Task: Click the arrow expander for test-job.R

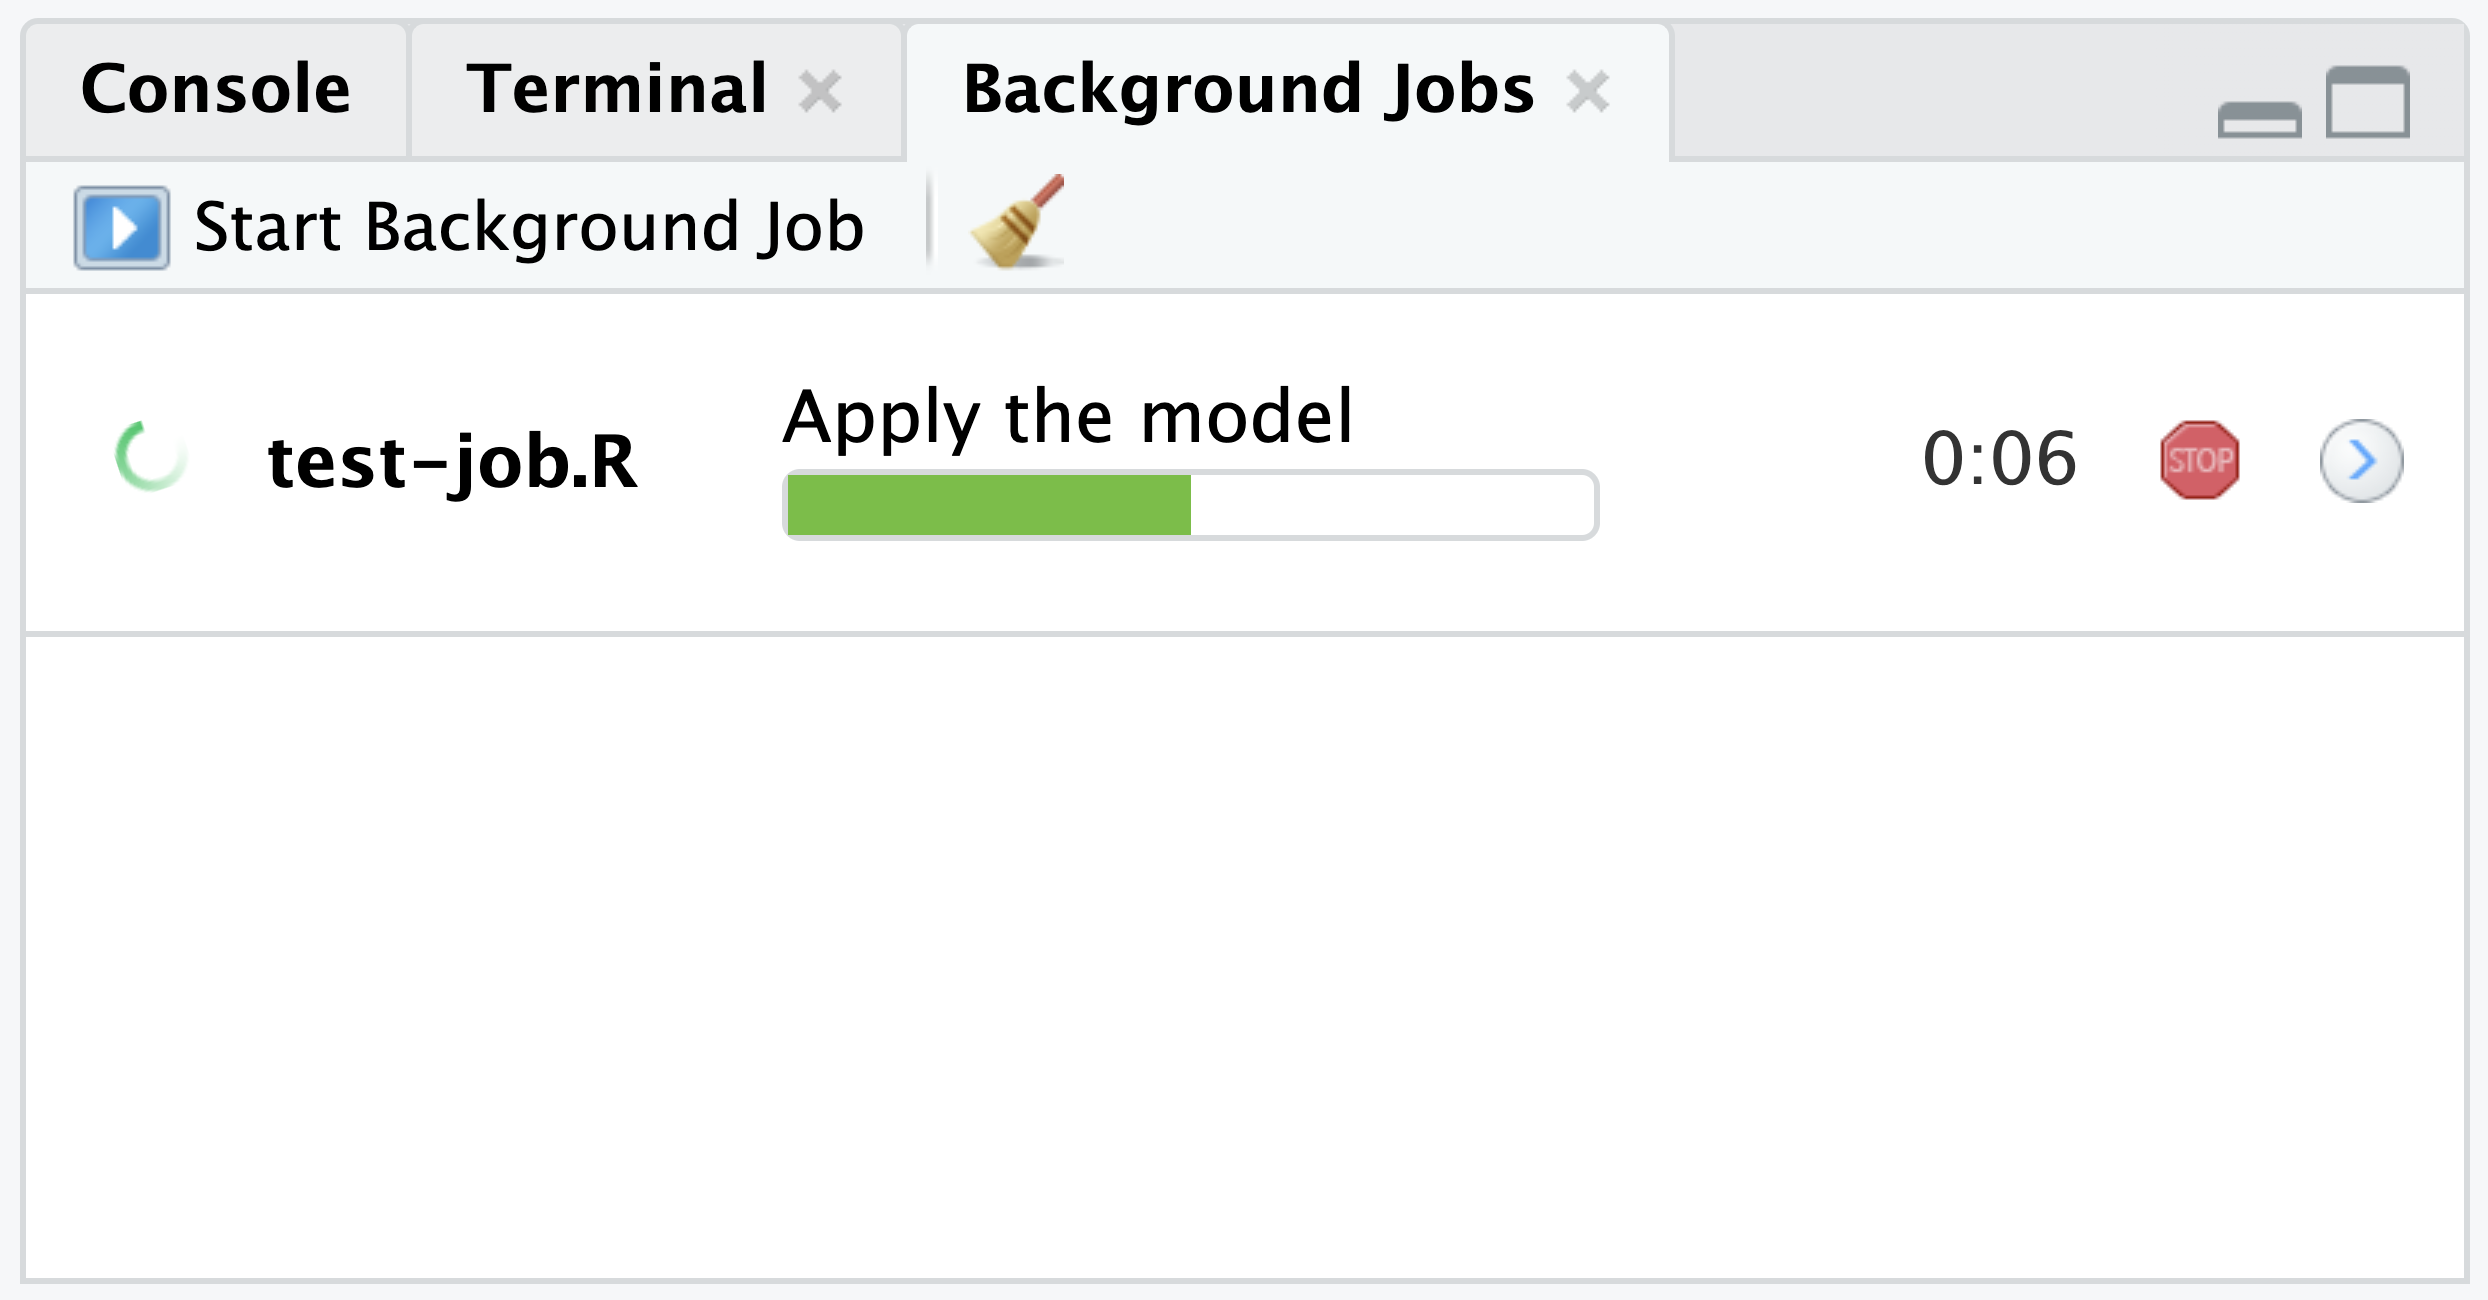Action: pos(2361,461)
